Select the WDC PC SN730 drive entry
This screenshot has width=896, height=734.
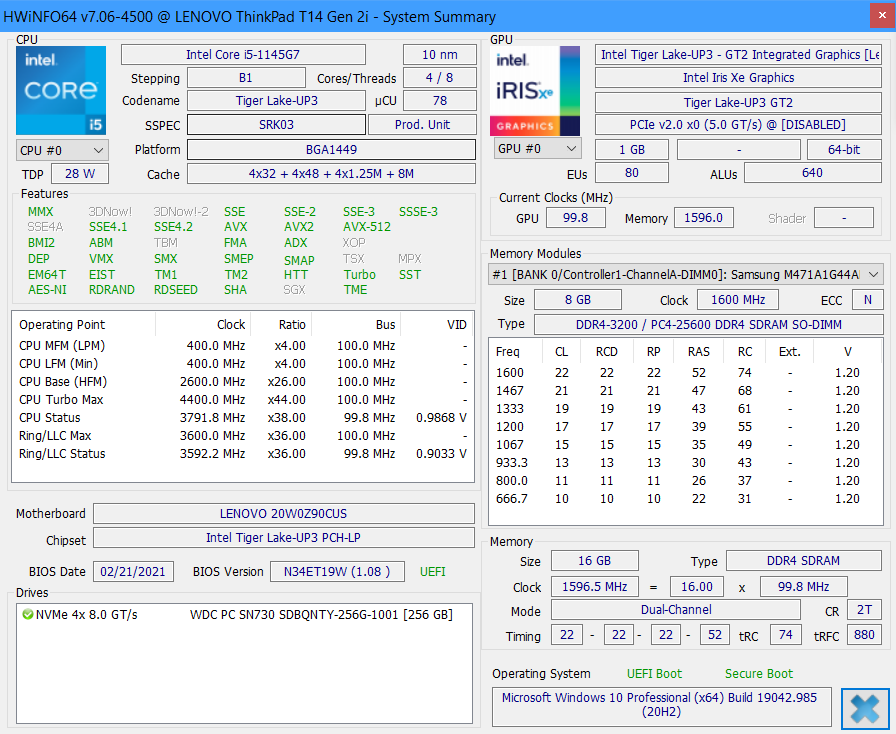[320, 614]
